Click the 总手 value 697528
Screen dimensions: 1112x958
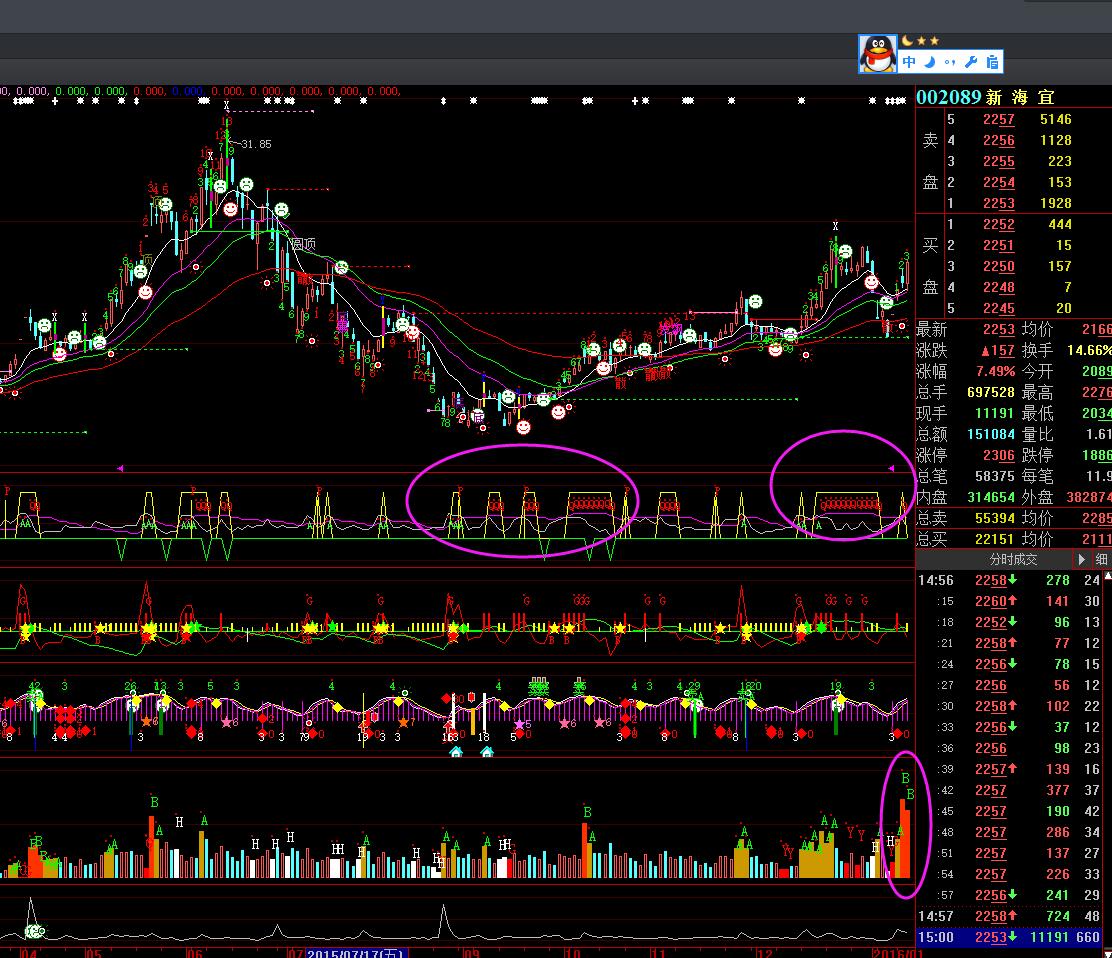pos(991,392)
